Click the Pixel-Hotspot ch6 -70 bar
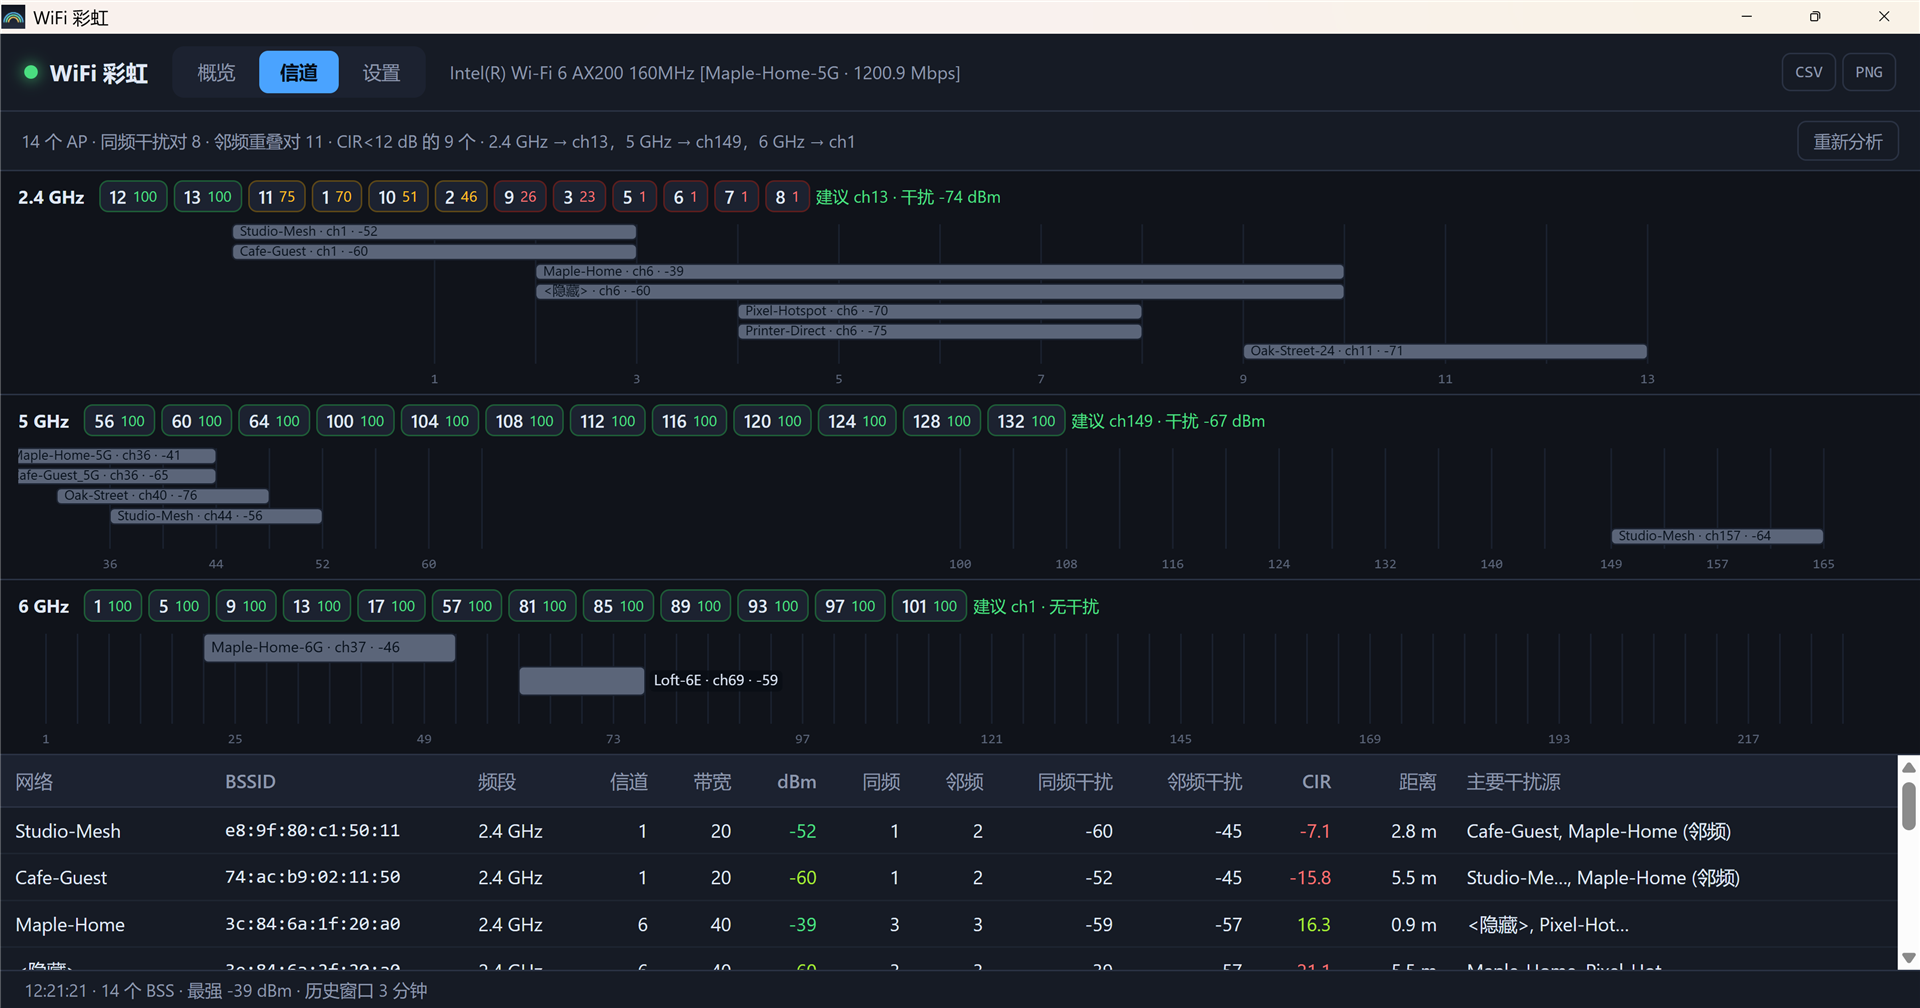 tap(940, 311)
